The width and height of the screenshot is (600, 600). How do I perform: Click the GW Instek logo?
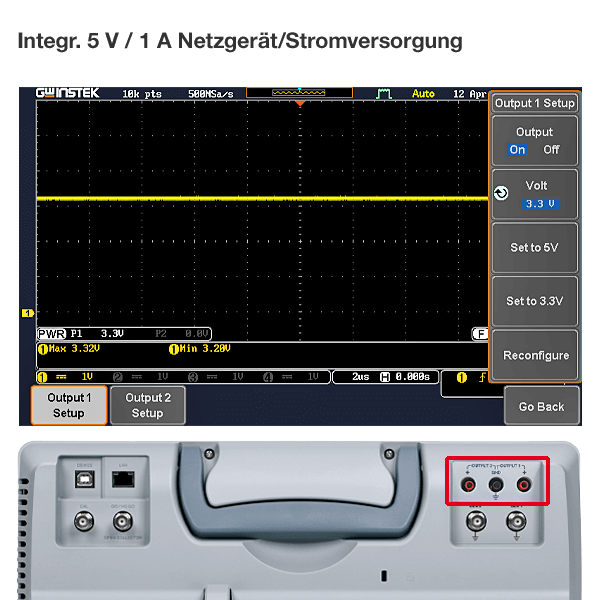pos(67,93)
